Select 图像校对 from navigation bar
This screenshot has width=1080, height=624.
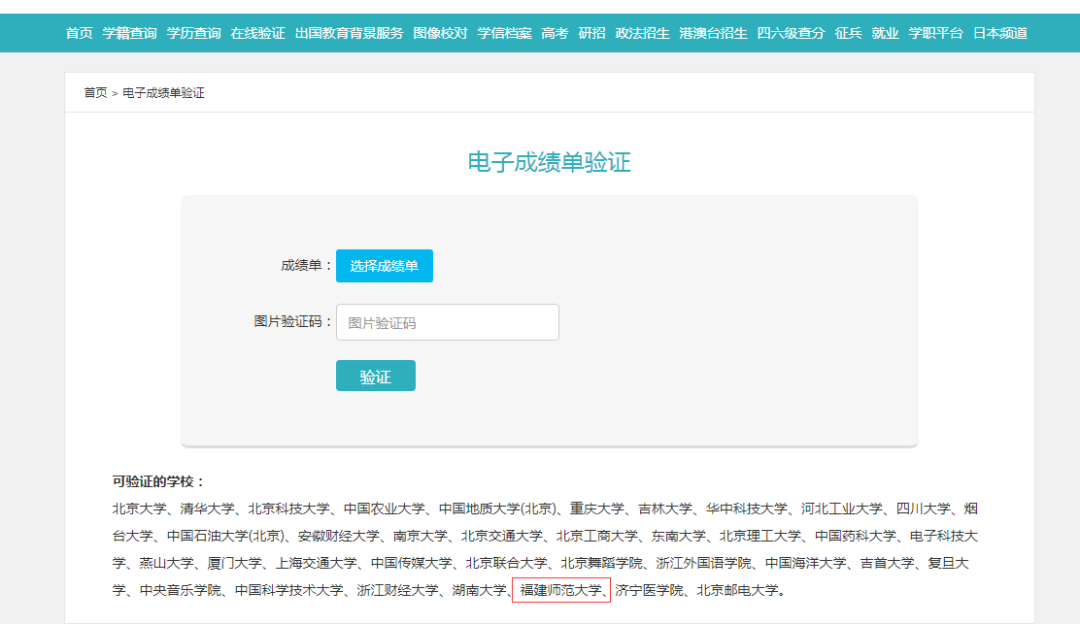[x=439, y=32]
